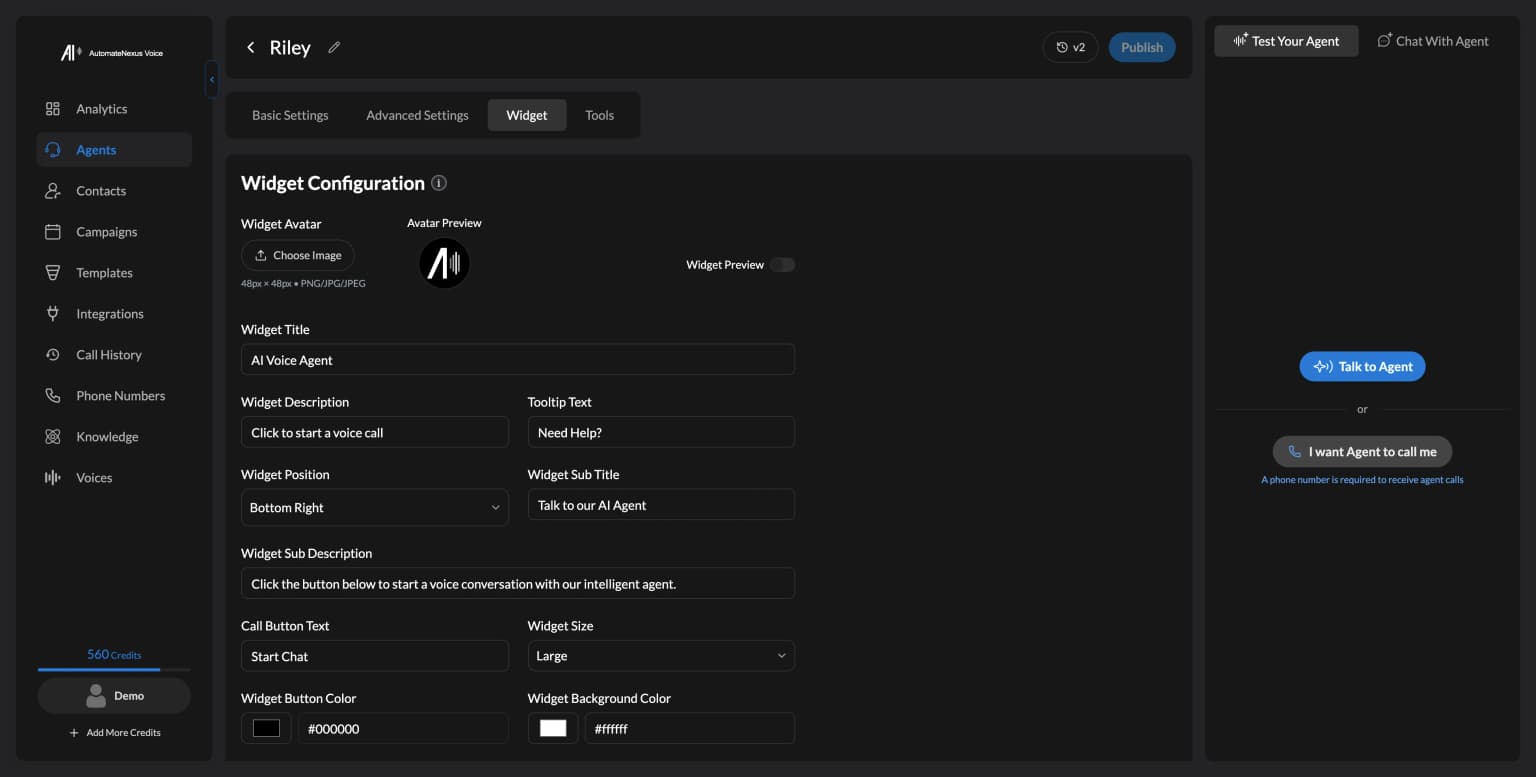
Task: Edit agent name with pencil icon
Action: tap(334, 47)
